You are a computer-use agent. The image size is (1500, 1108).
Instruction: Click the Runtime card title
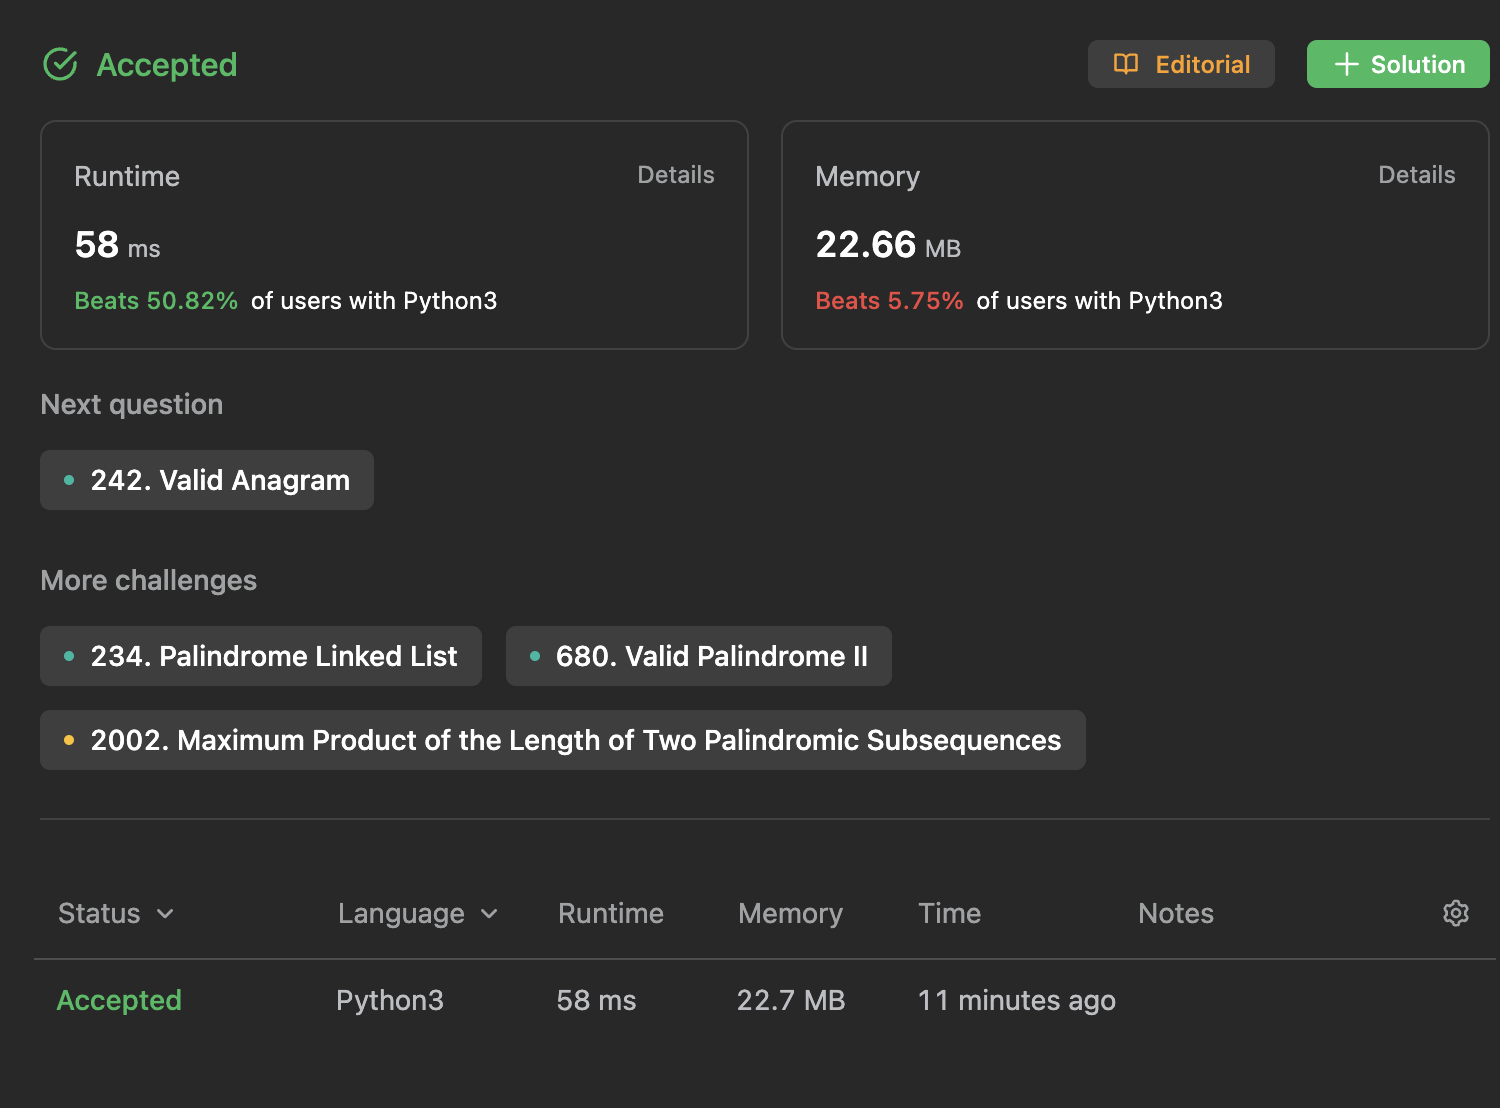tap(127, 177)
